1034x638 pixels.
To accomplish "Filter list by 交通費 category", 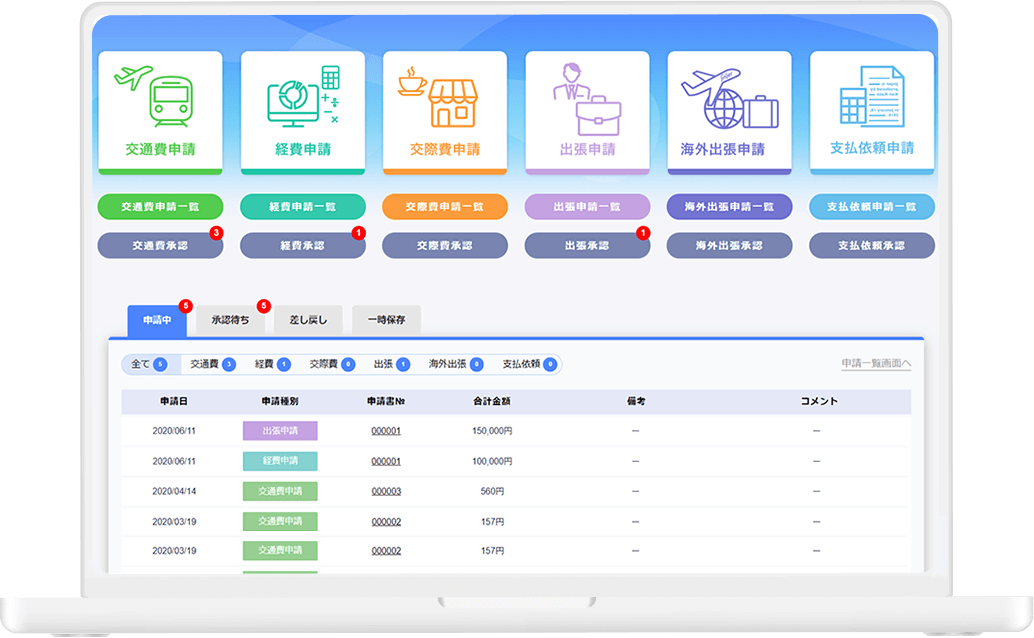I will 212,365.
